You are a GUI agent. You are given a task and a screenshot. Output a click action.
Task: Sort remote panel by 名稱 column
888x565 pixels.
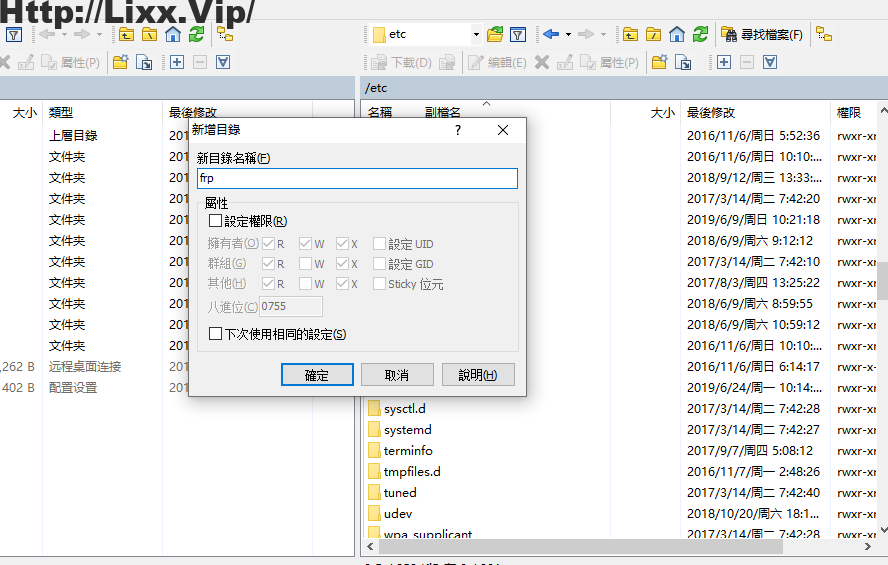click(380, 112)
